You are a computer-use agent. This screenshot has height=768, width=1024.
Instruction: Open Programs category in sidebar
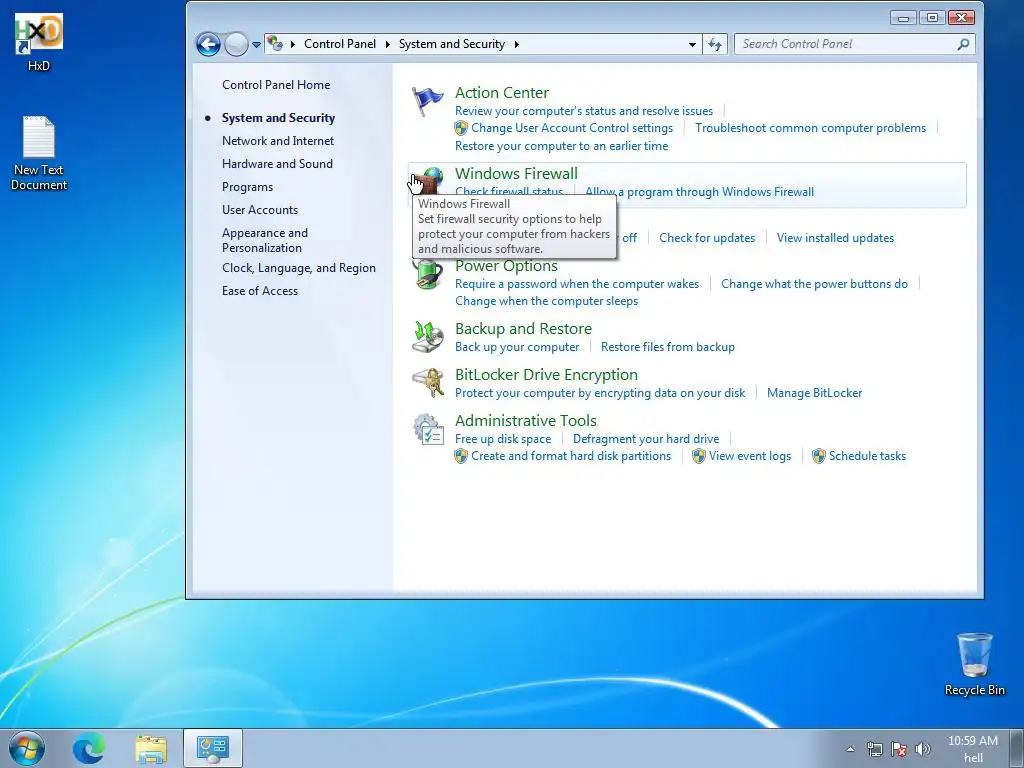[248, 187]
